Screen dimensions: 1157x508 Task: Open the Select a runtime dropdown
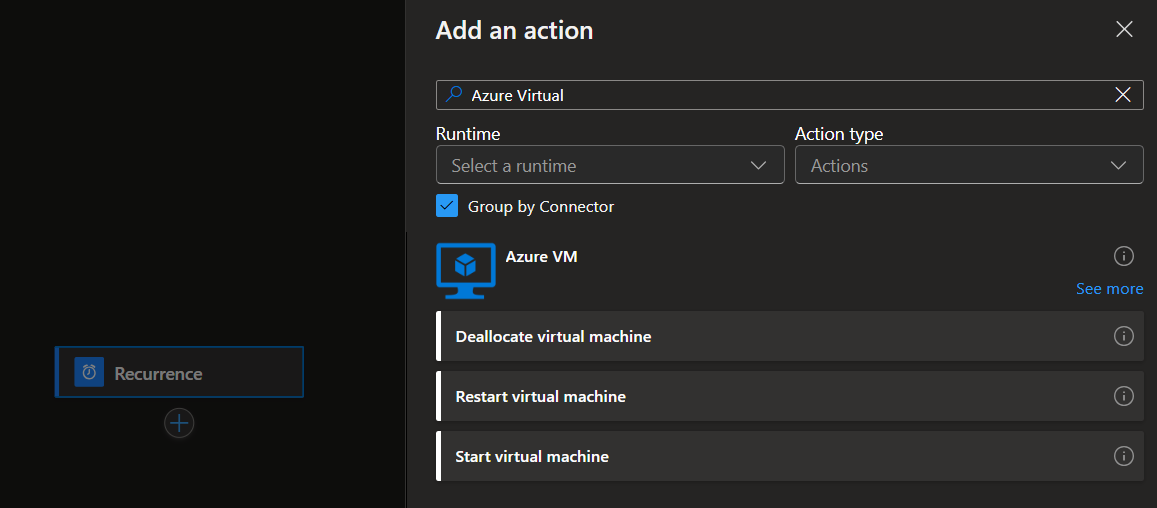(x=609, y=165)
